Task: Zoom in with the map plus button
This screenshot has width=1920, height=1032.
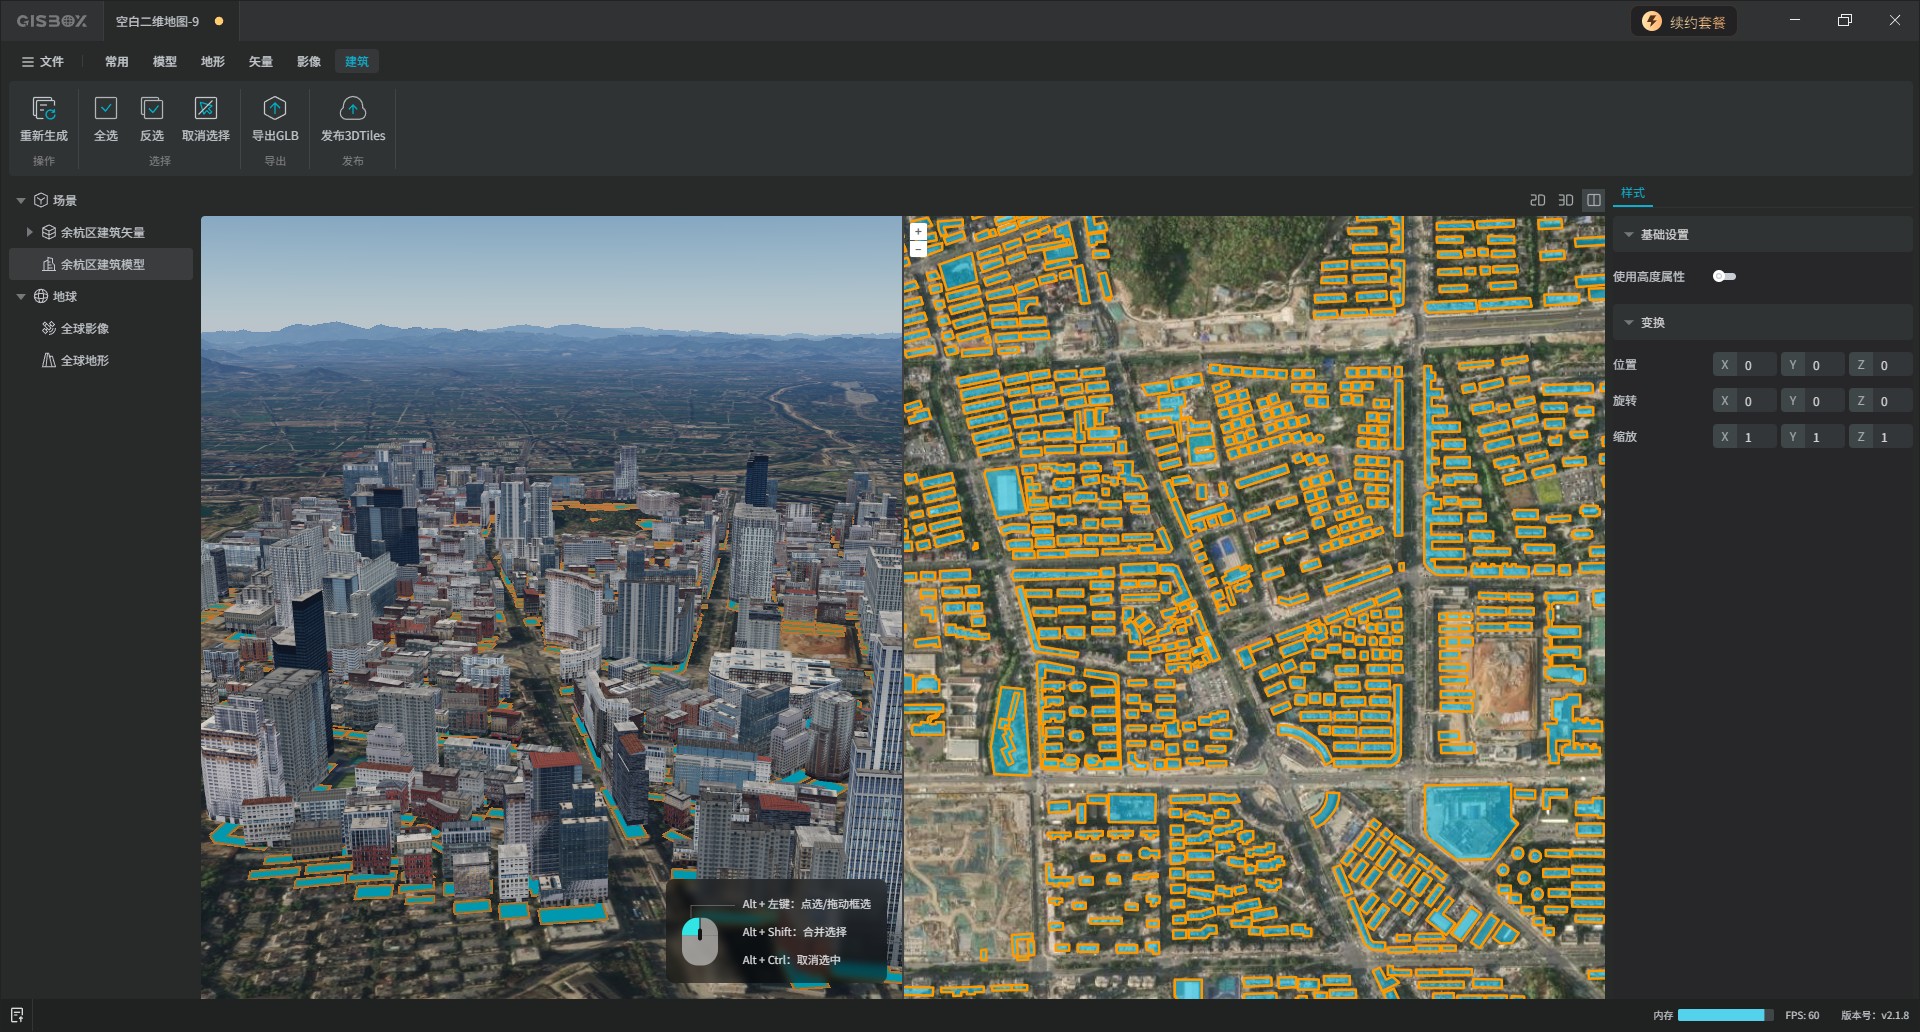Action: [918, 231]
